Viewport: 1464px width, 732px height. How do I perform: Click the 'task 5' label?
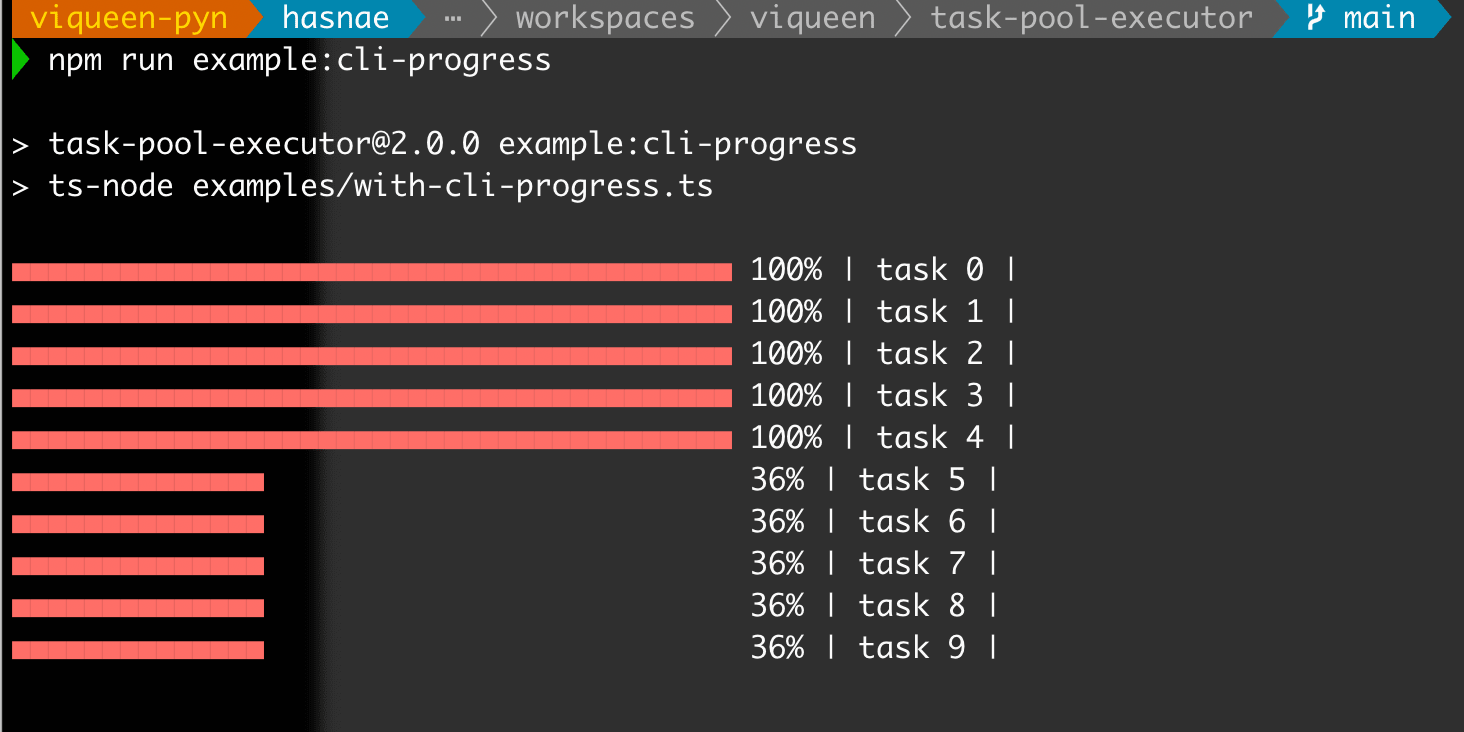pyautogui.click(x=912, y=480)
